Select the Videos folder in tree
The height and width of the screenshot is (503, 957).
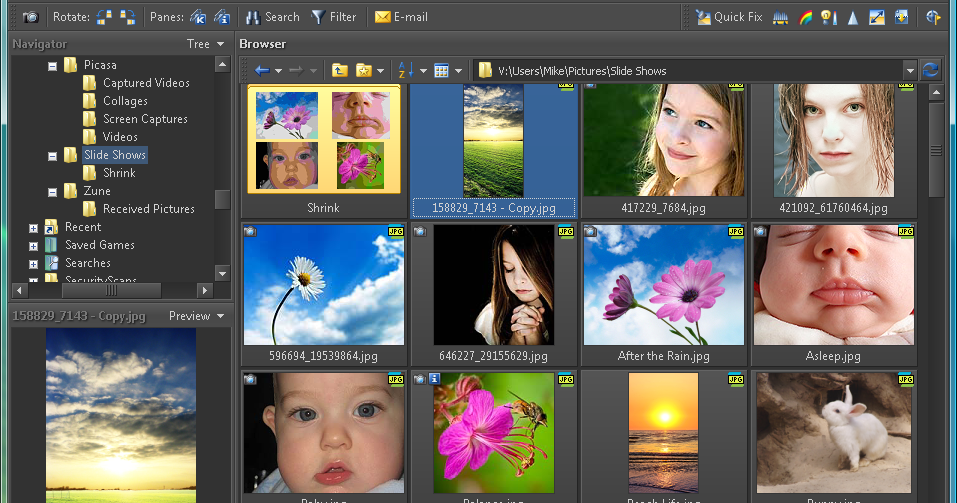pos(120,137)
